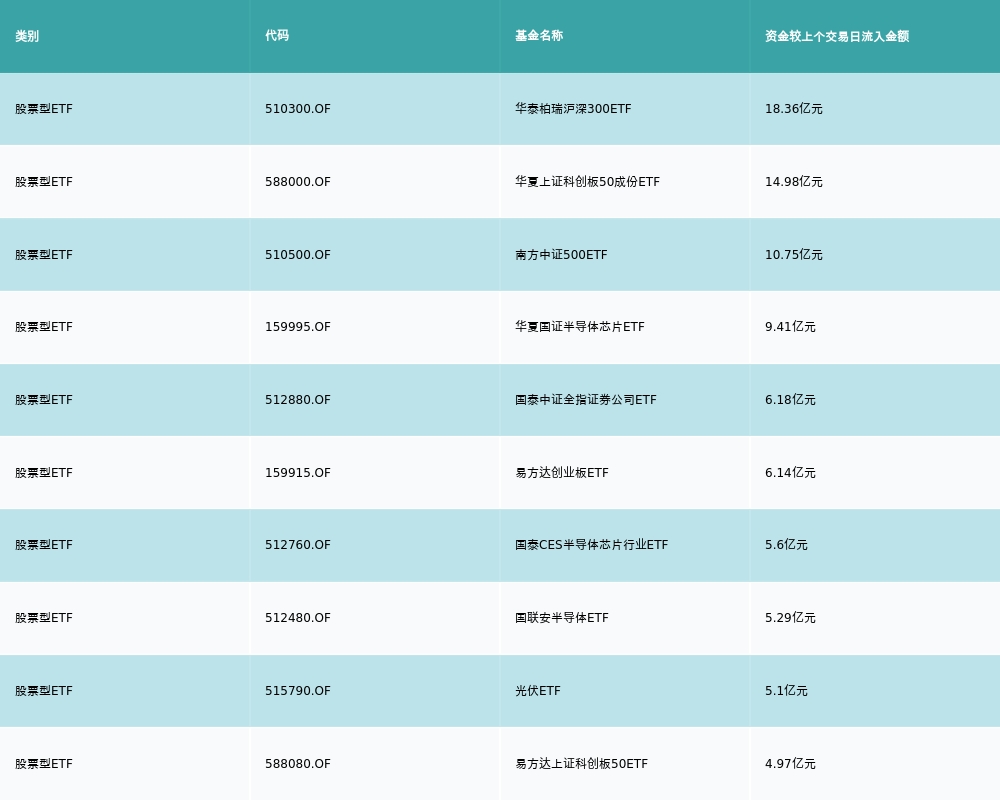Select inflow value 9.41亿元
This screenshot has width=1000, height=800.
click(x=790, y=327)
